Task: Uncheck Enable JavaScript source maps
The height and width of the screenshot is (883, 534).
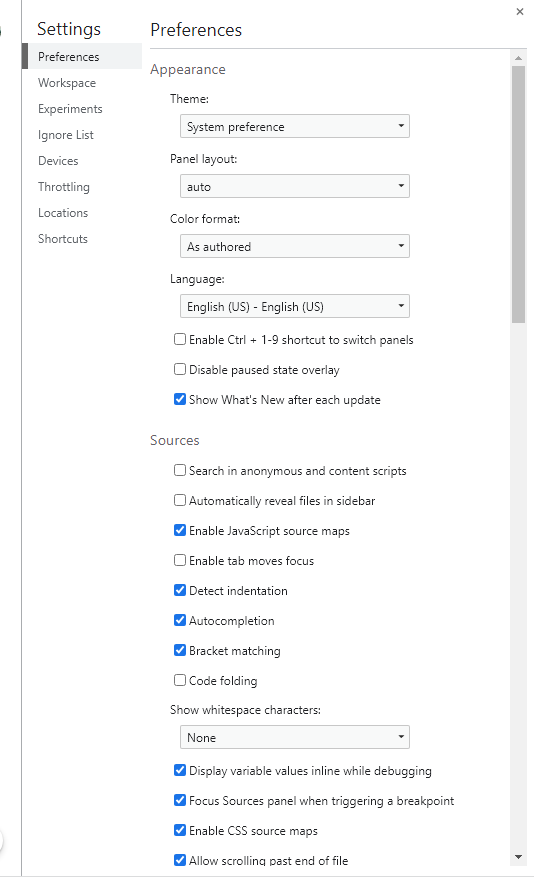Action: pyautogui.click(x=180, y=530)
